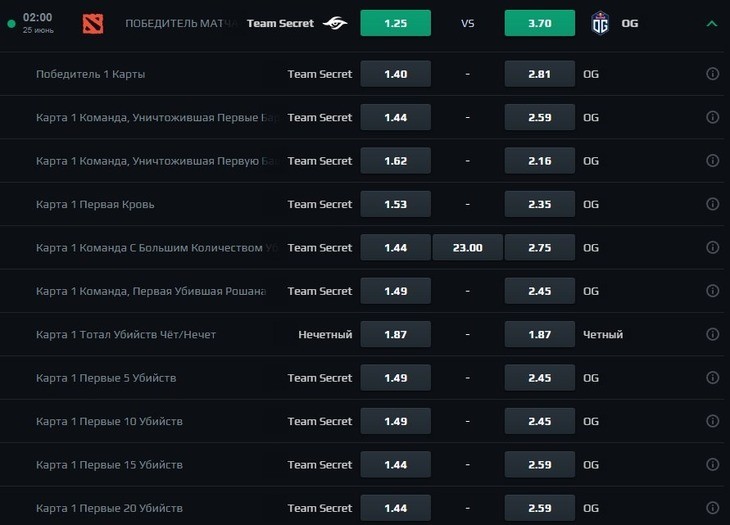The image size is (730, 525).
Task: Click the OG team logo icon
Action: coord(600,23)
